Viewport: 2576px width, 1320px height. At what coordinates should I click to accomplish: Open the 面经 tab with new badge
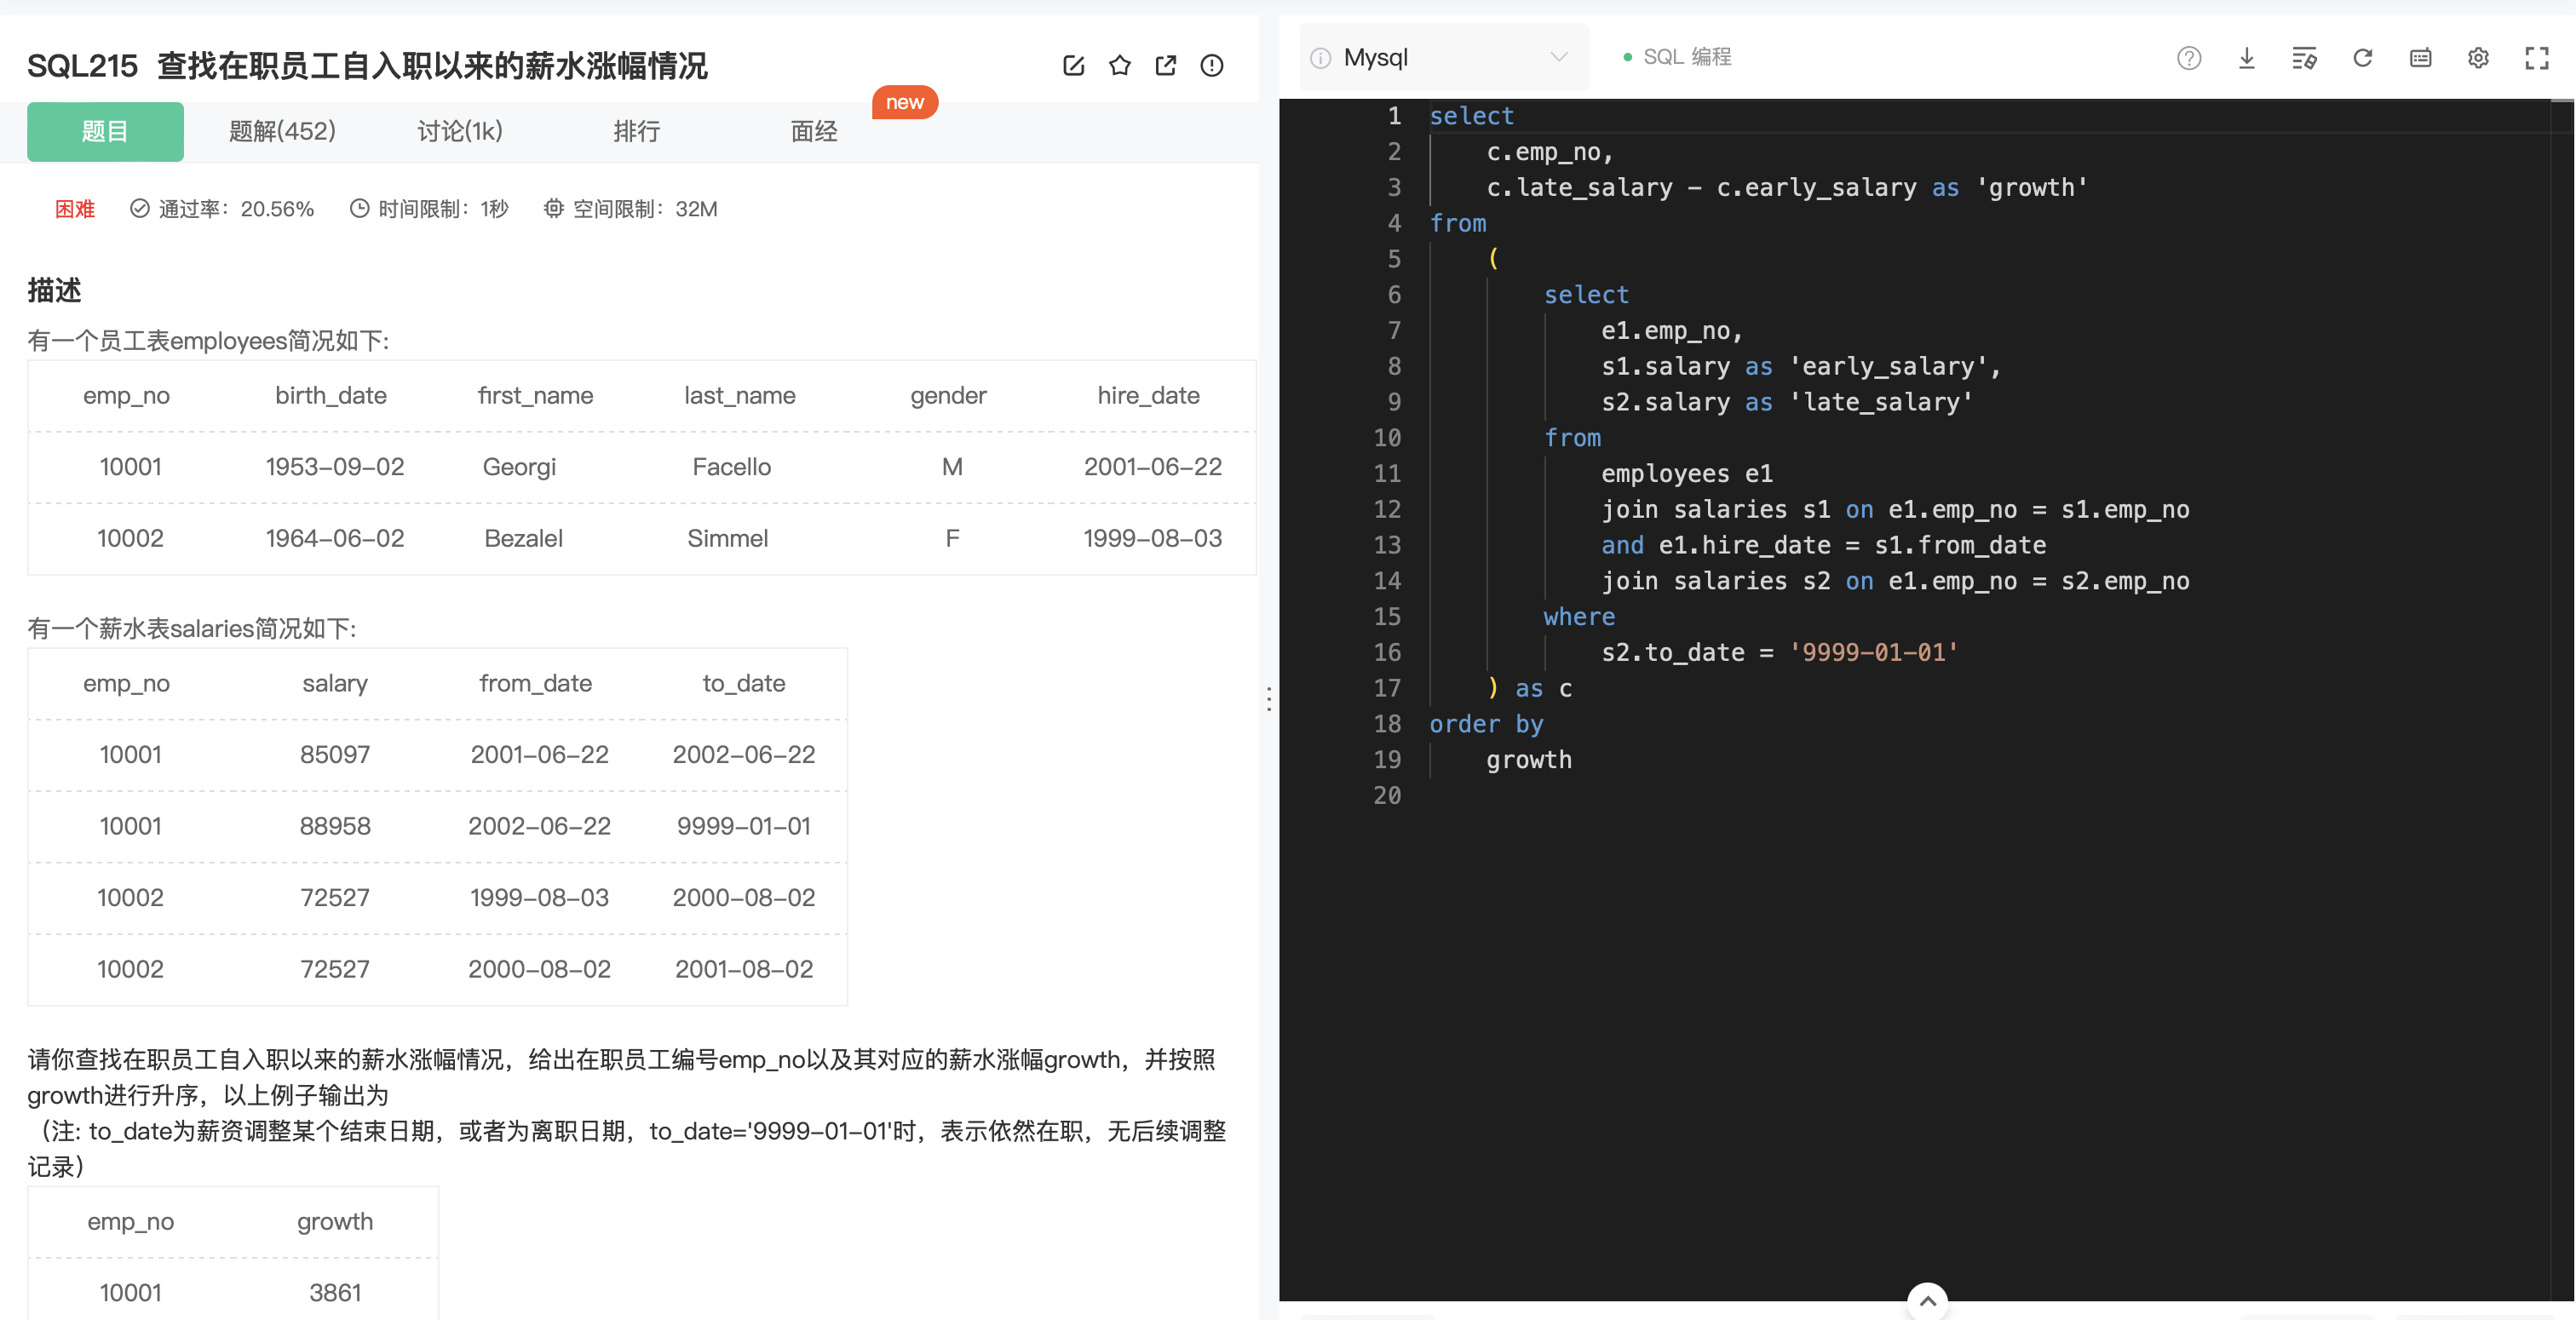(x=813, y=131)
